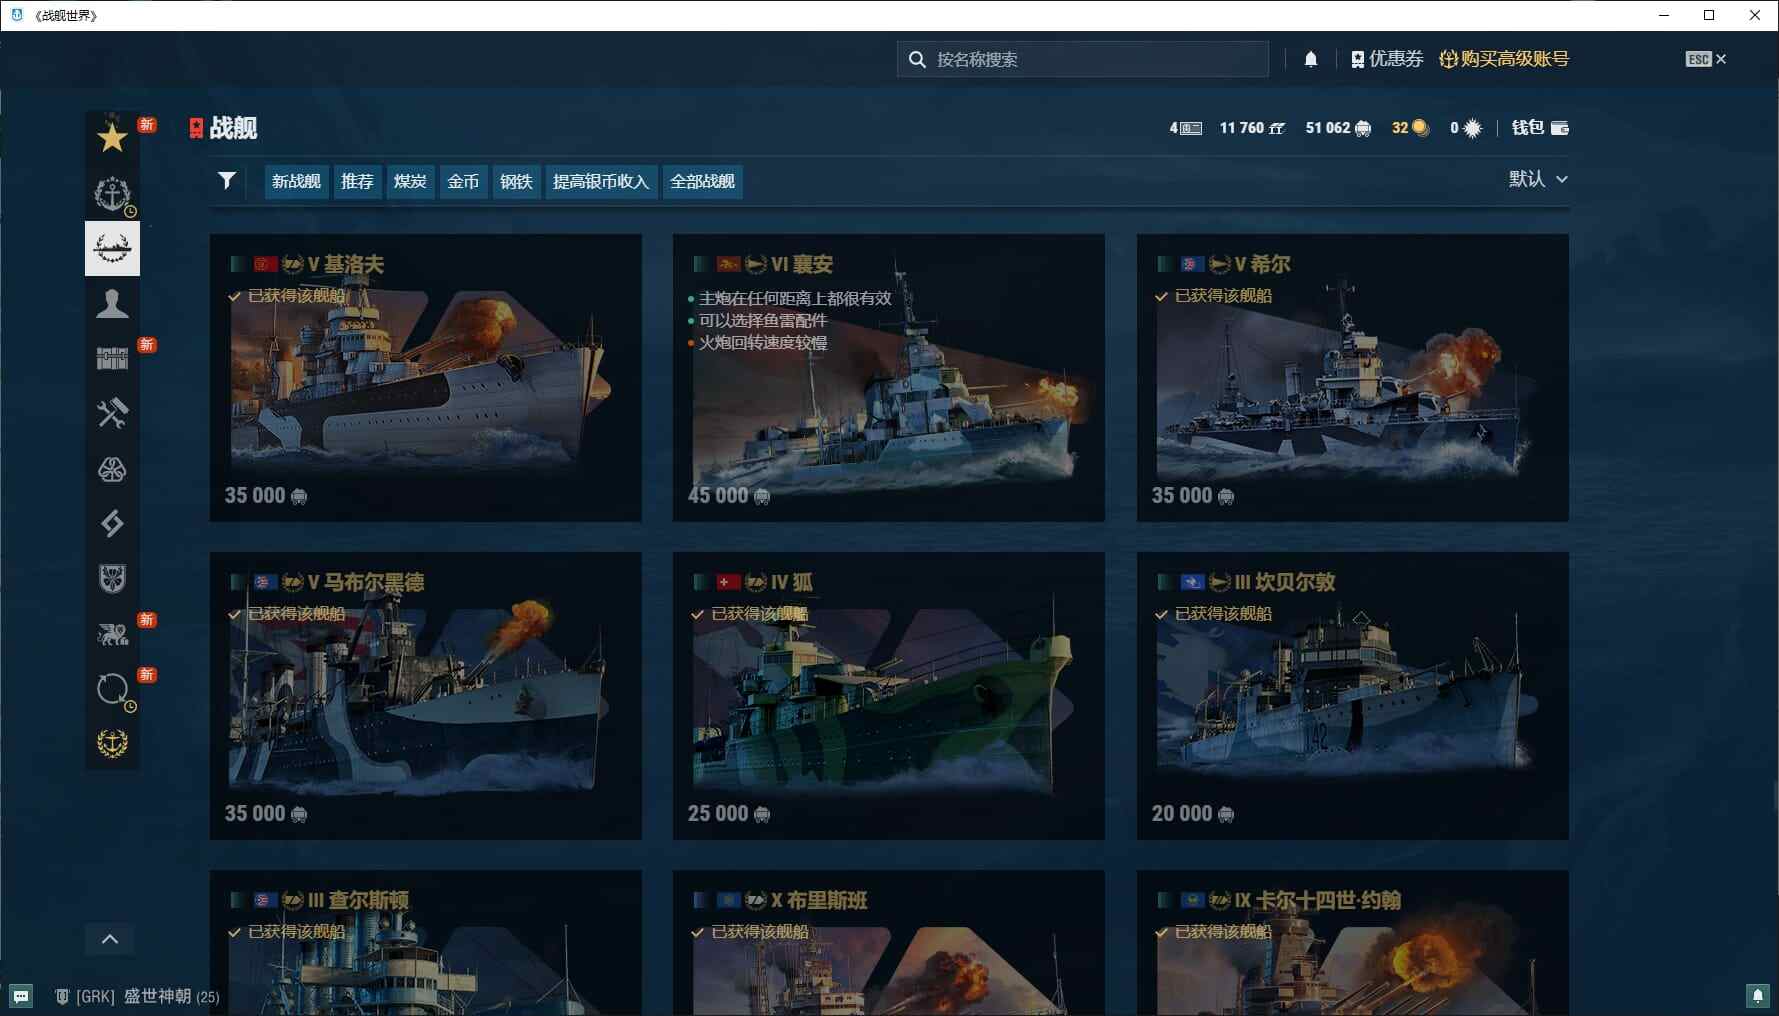Click the 32 doubloons balance
This screenshot has width=1779, height=1016.
[x=1410, y=128]
